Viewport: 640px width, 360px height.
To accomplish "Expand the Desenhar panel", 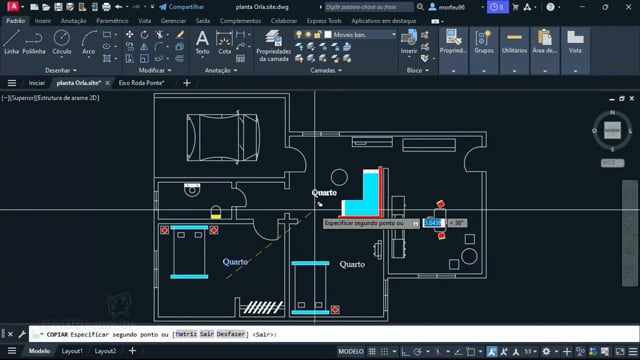I will click(x=61, y=70).
